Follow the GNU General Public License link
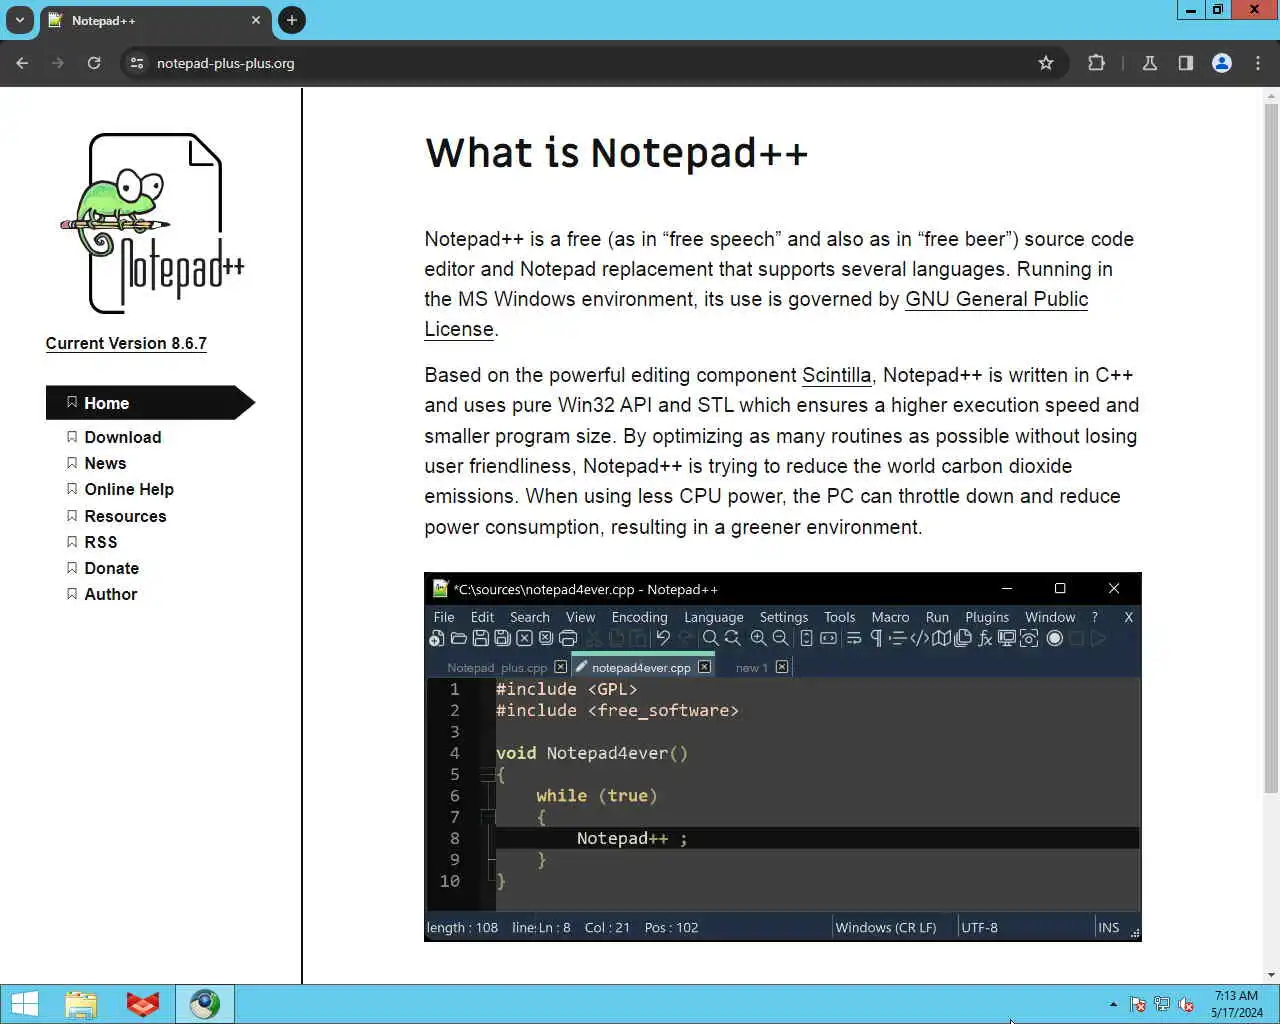 point(996,299)
